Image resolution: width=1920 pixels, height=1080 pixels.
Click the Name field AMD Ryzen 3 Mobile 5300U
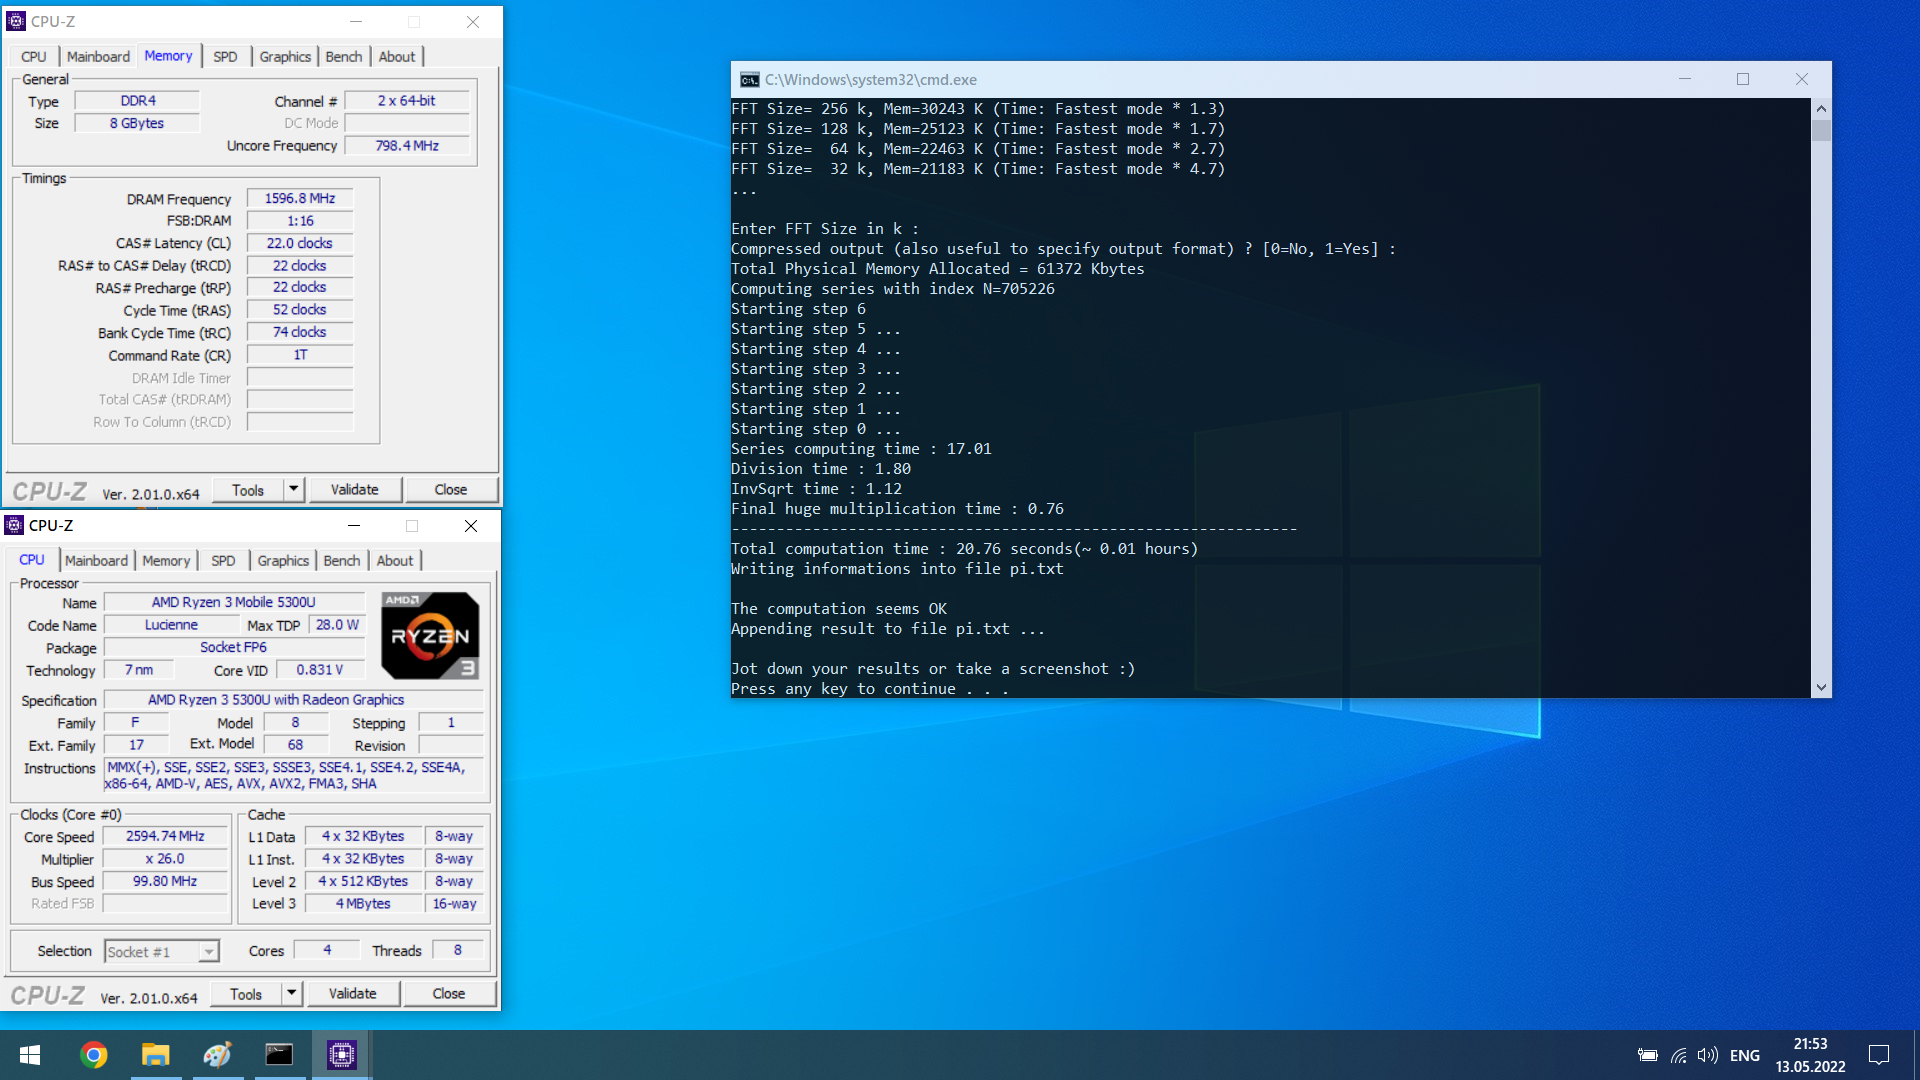point(234,602)
